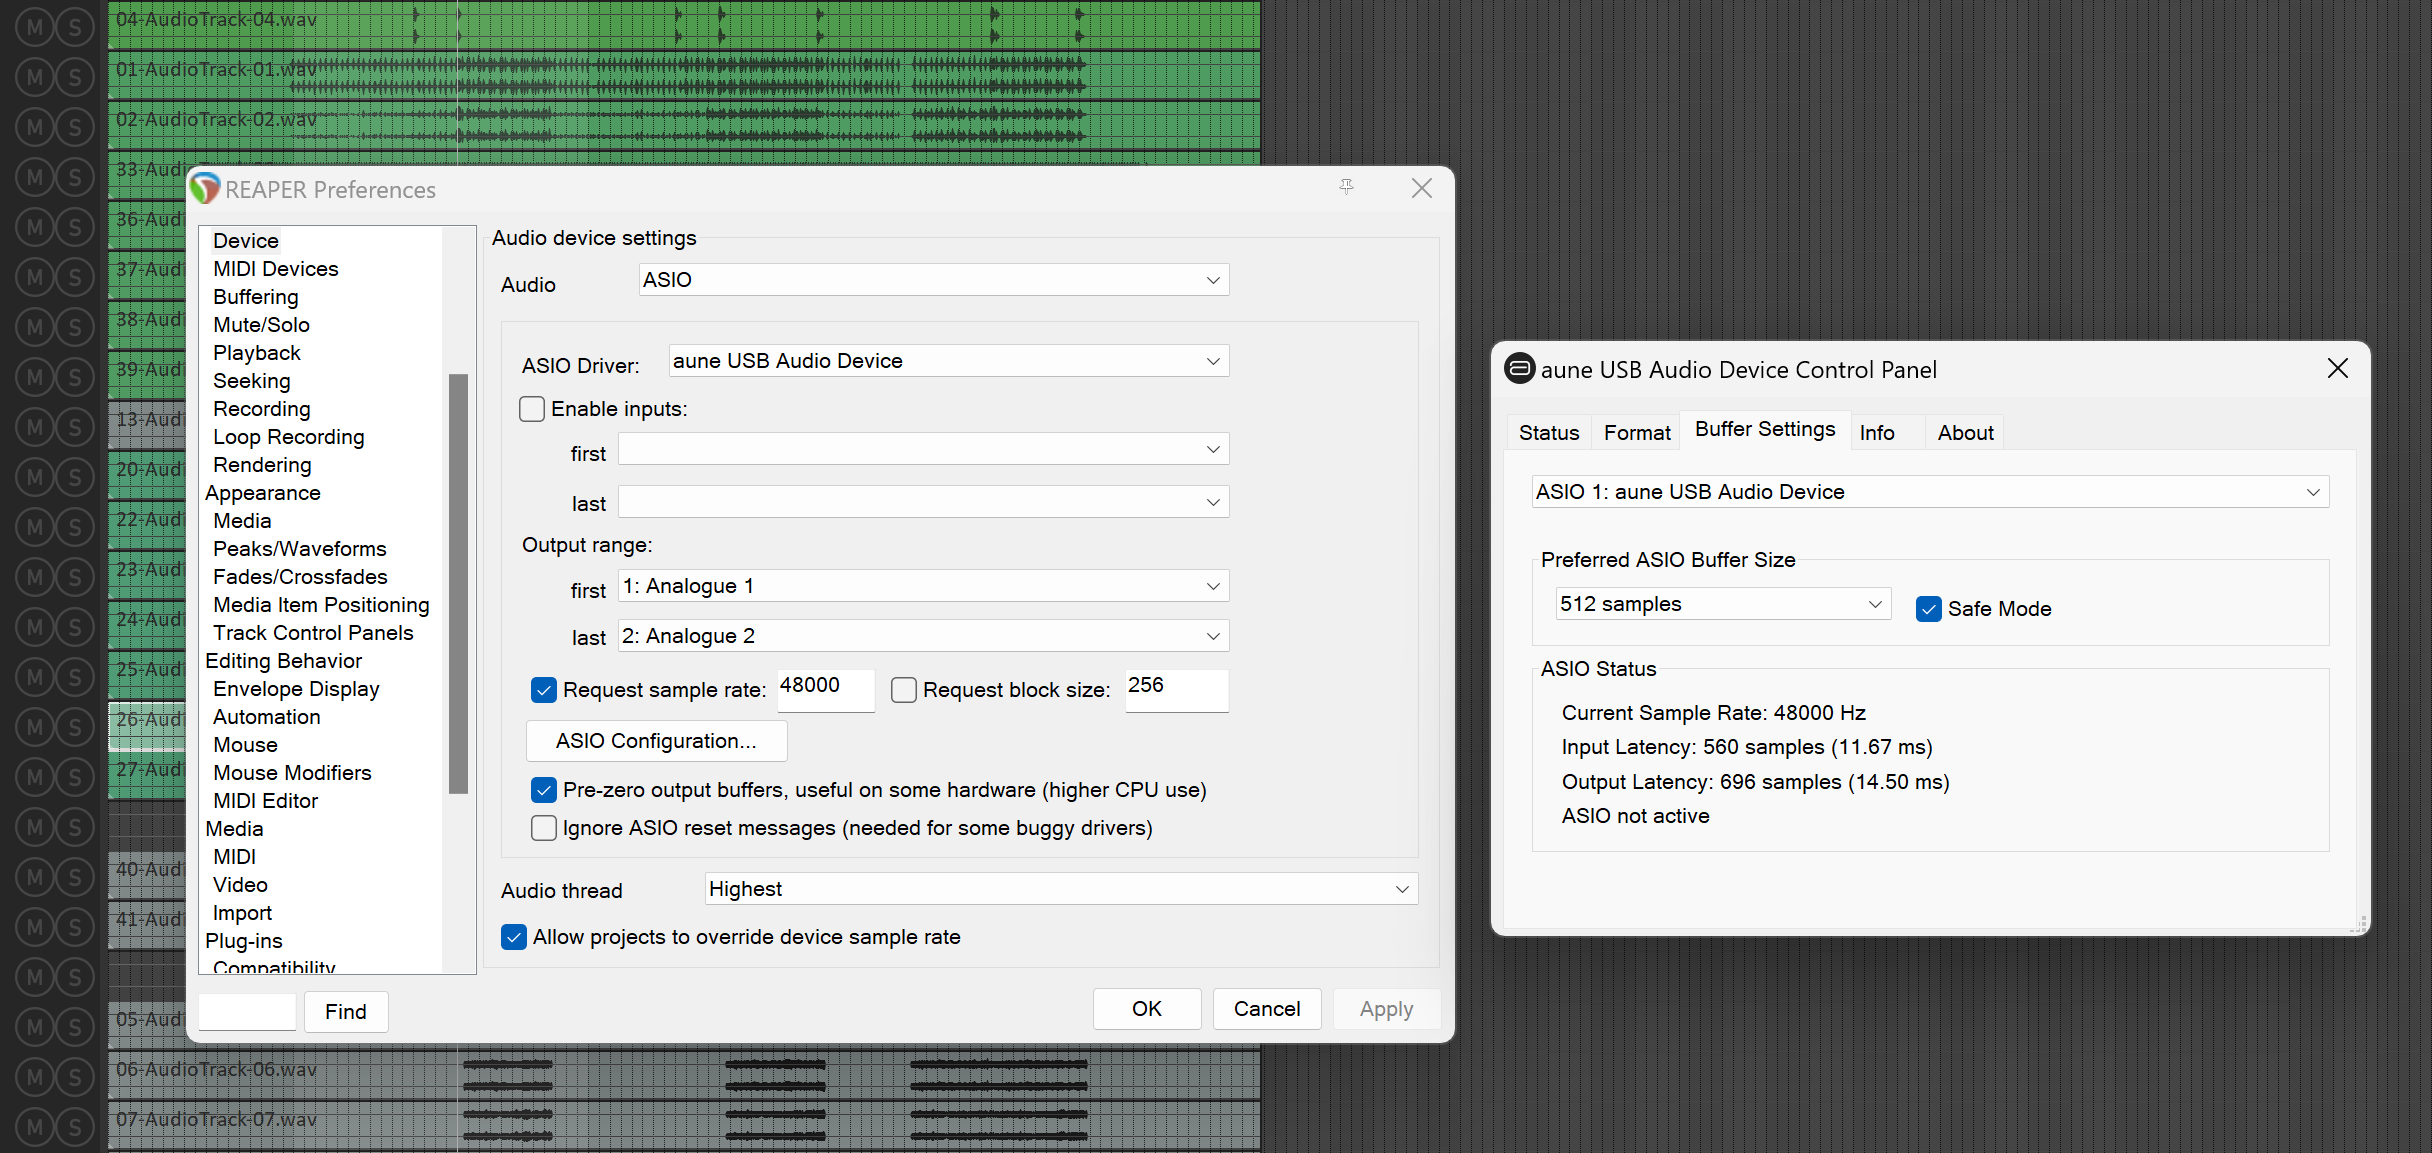This screenshot has height=1153, width=2432.
Task: Click the aune control panel logo icon
Action: [x=1519, y=369]
